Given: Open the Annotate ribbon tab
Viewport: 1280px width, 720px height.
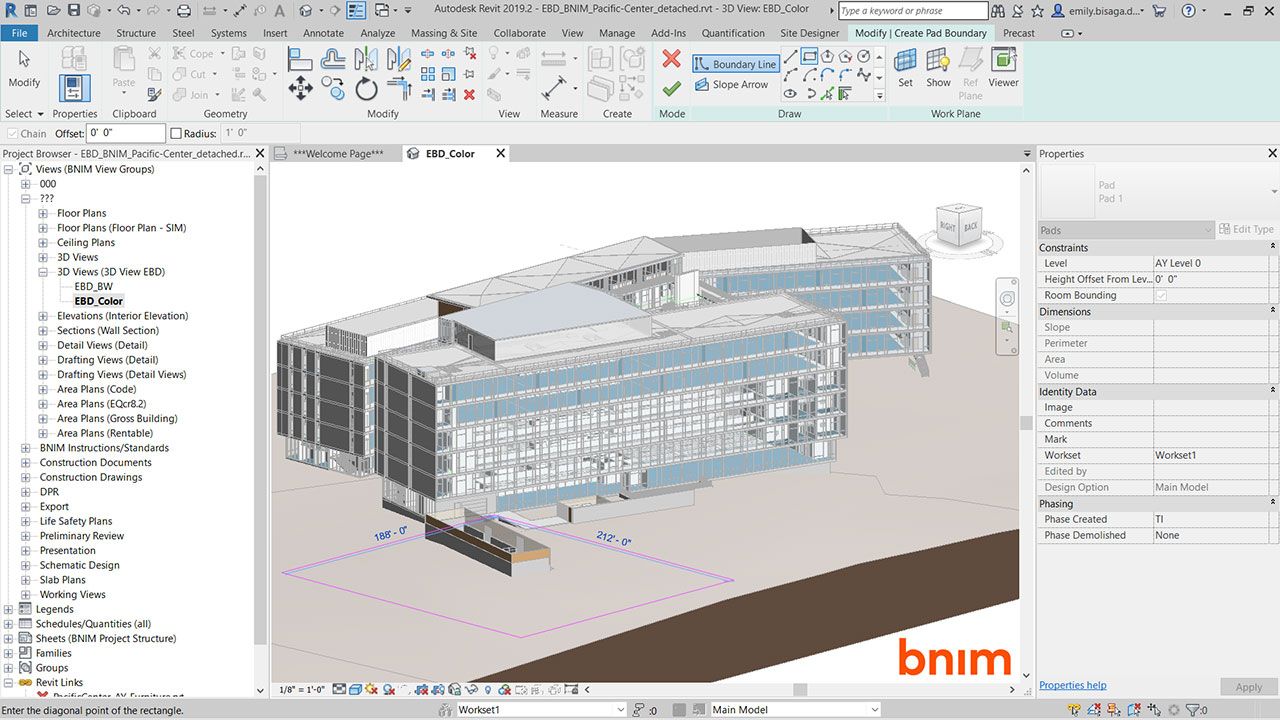Looking at the screenshot, I should click(323, 33).
